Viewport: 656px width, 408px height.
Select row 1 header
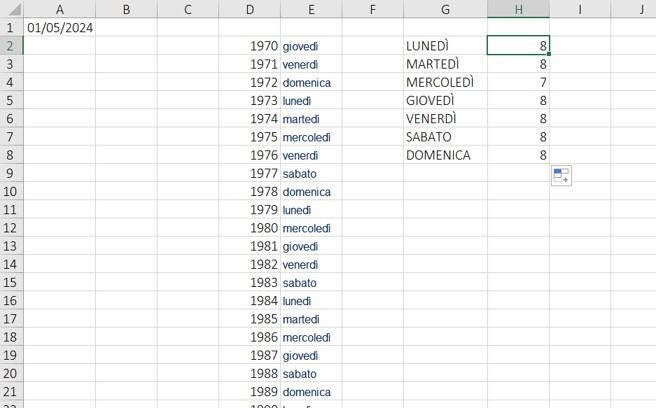click(x=11, y=27)
